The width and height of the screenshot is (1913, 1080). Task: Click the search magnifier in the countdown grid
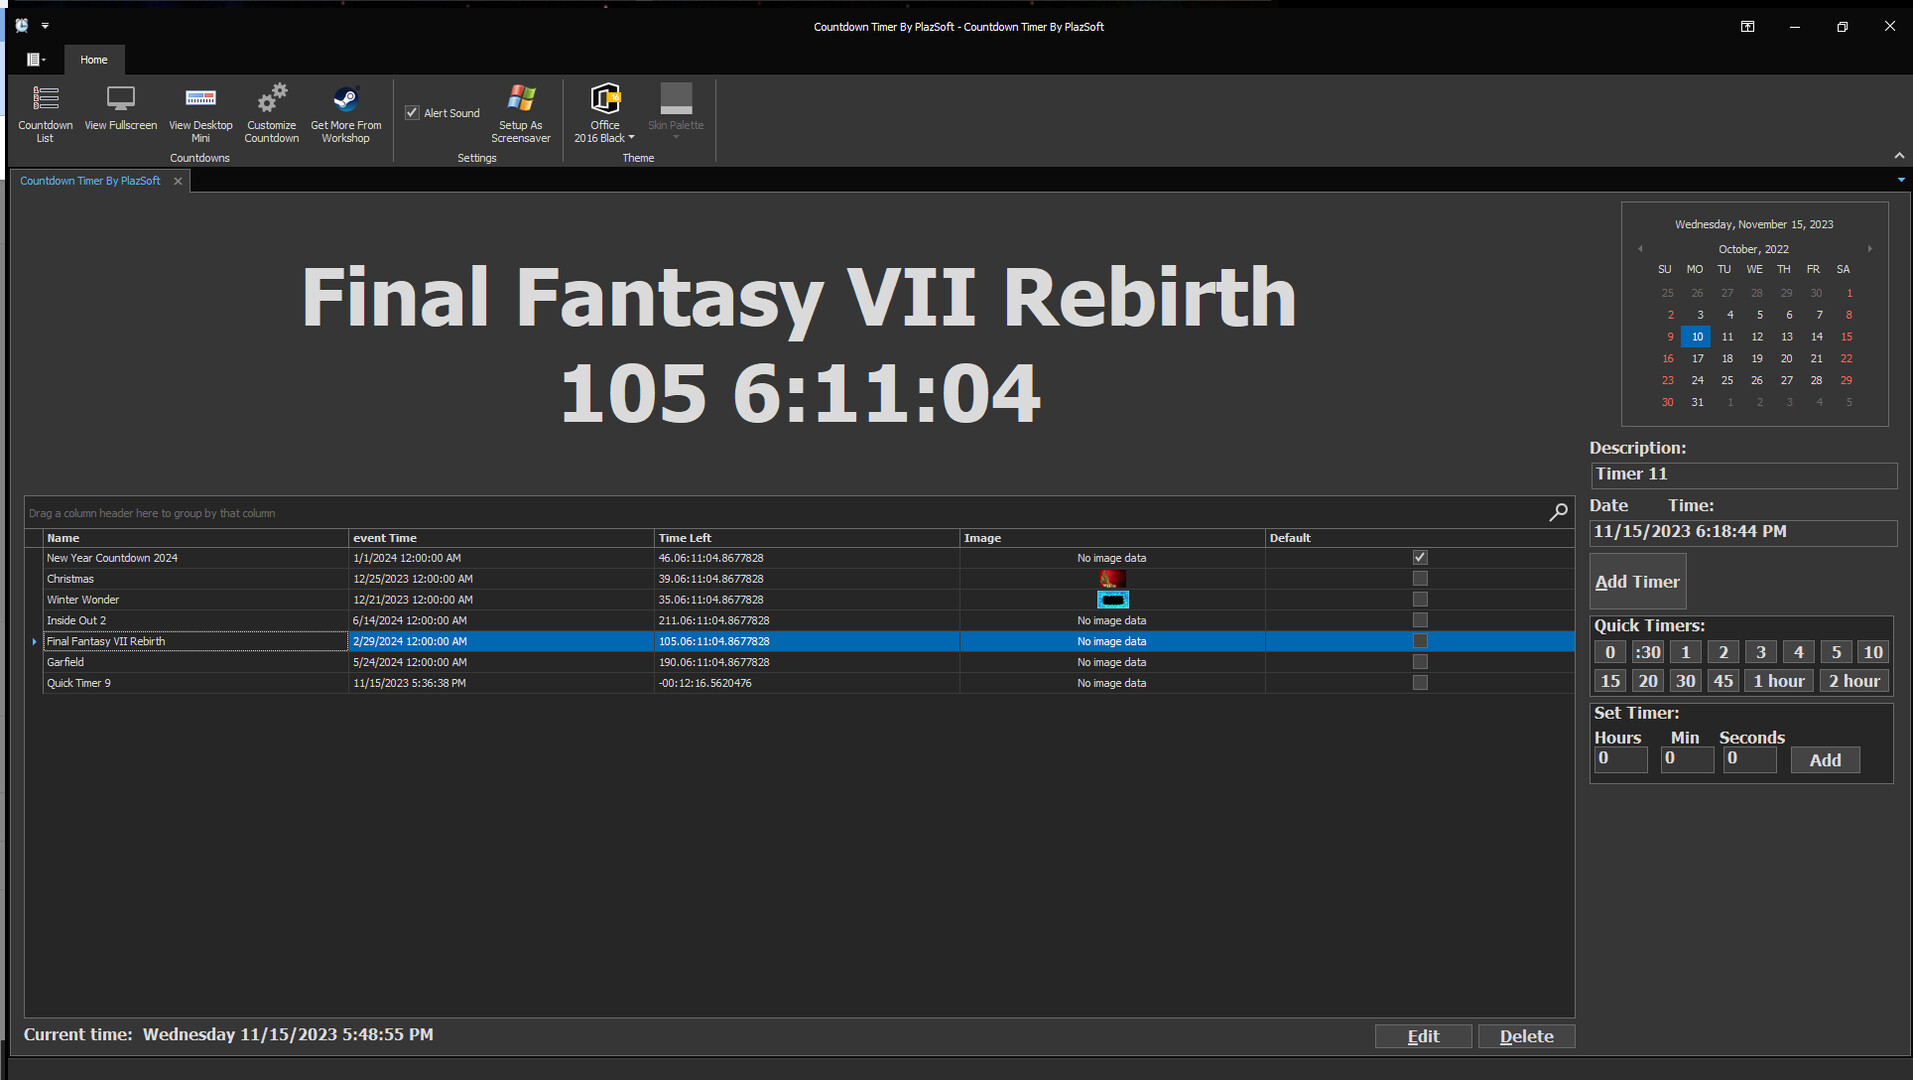[x=1557, y=512]
